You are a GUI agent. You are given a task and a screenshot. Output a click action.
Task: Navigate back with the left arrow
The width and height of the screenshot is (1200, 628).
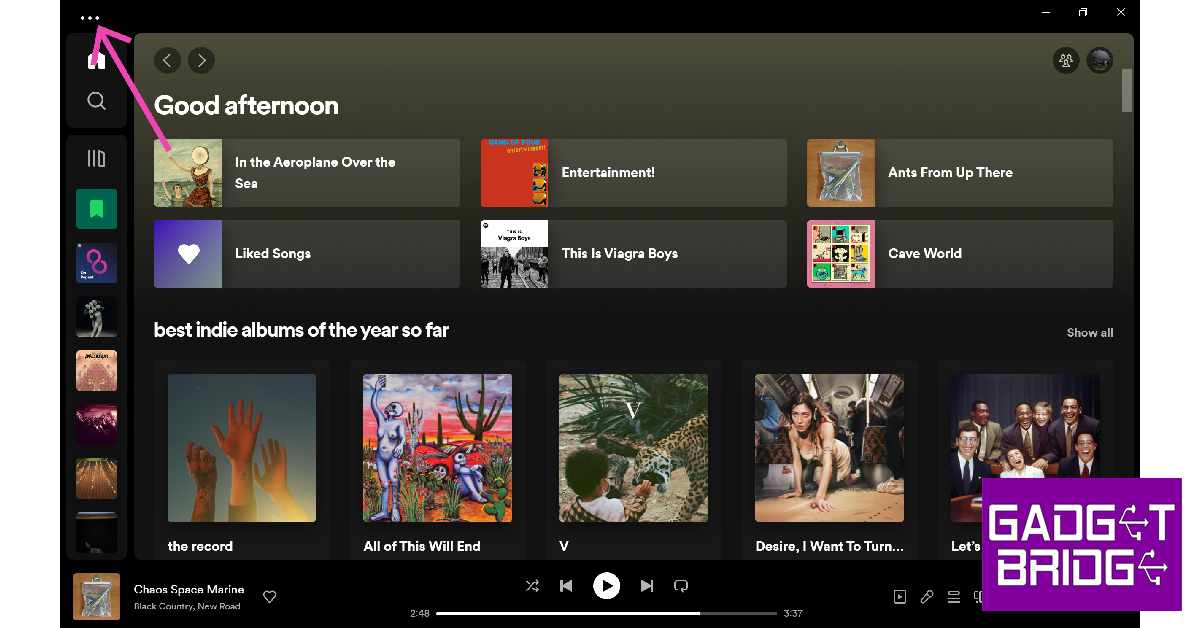coord(167,61)
